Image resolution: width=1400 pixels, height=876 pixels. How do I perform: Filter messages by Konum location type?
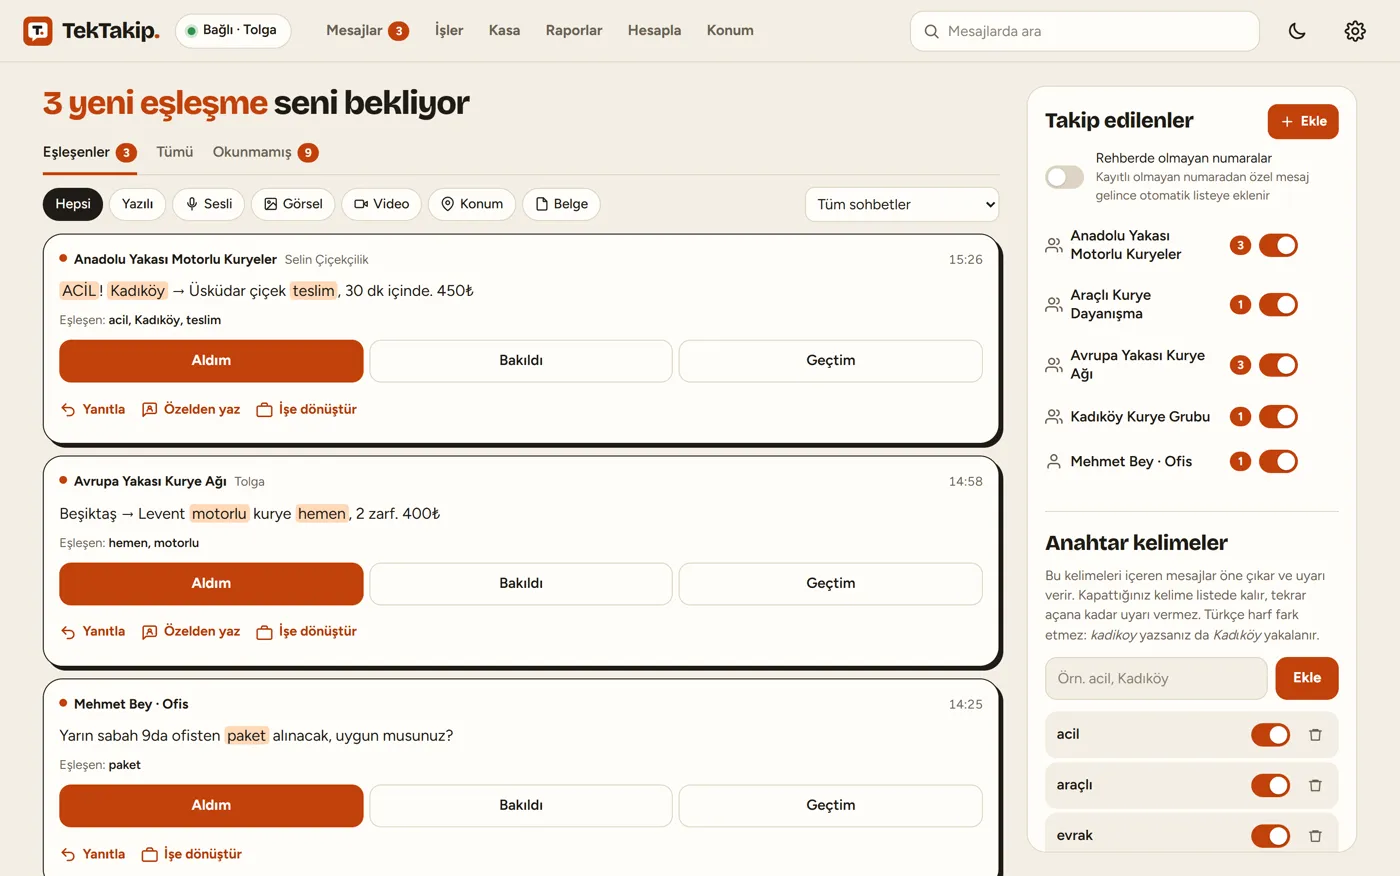[472, 204]
